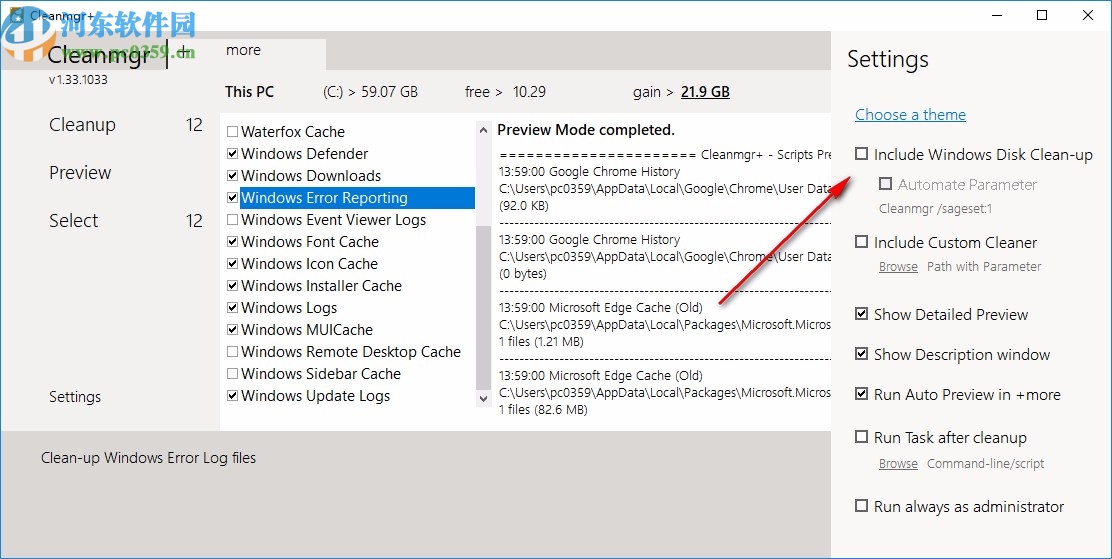Disable Show Description window
1112x559 pixels.
[861, 353]
